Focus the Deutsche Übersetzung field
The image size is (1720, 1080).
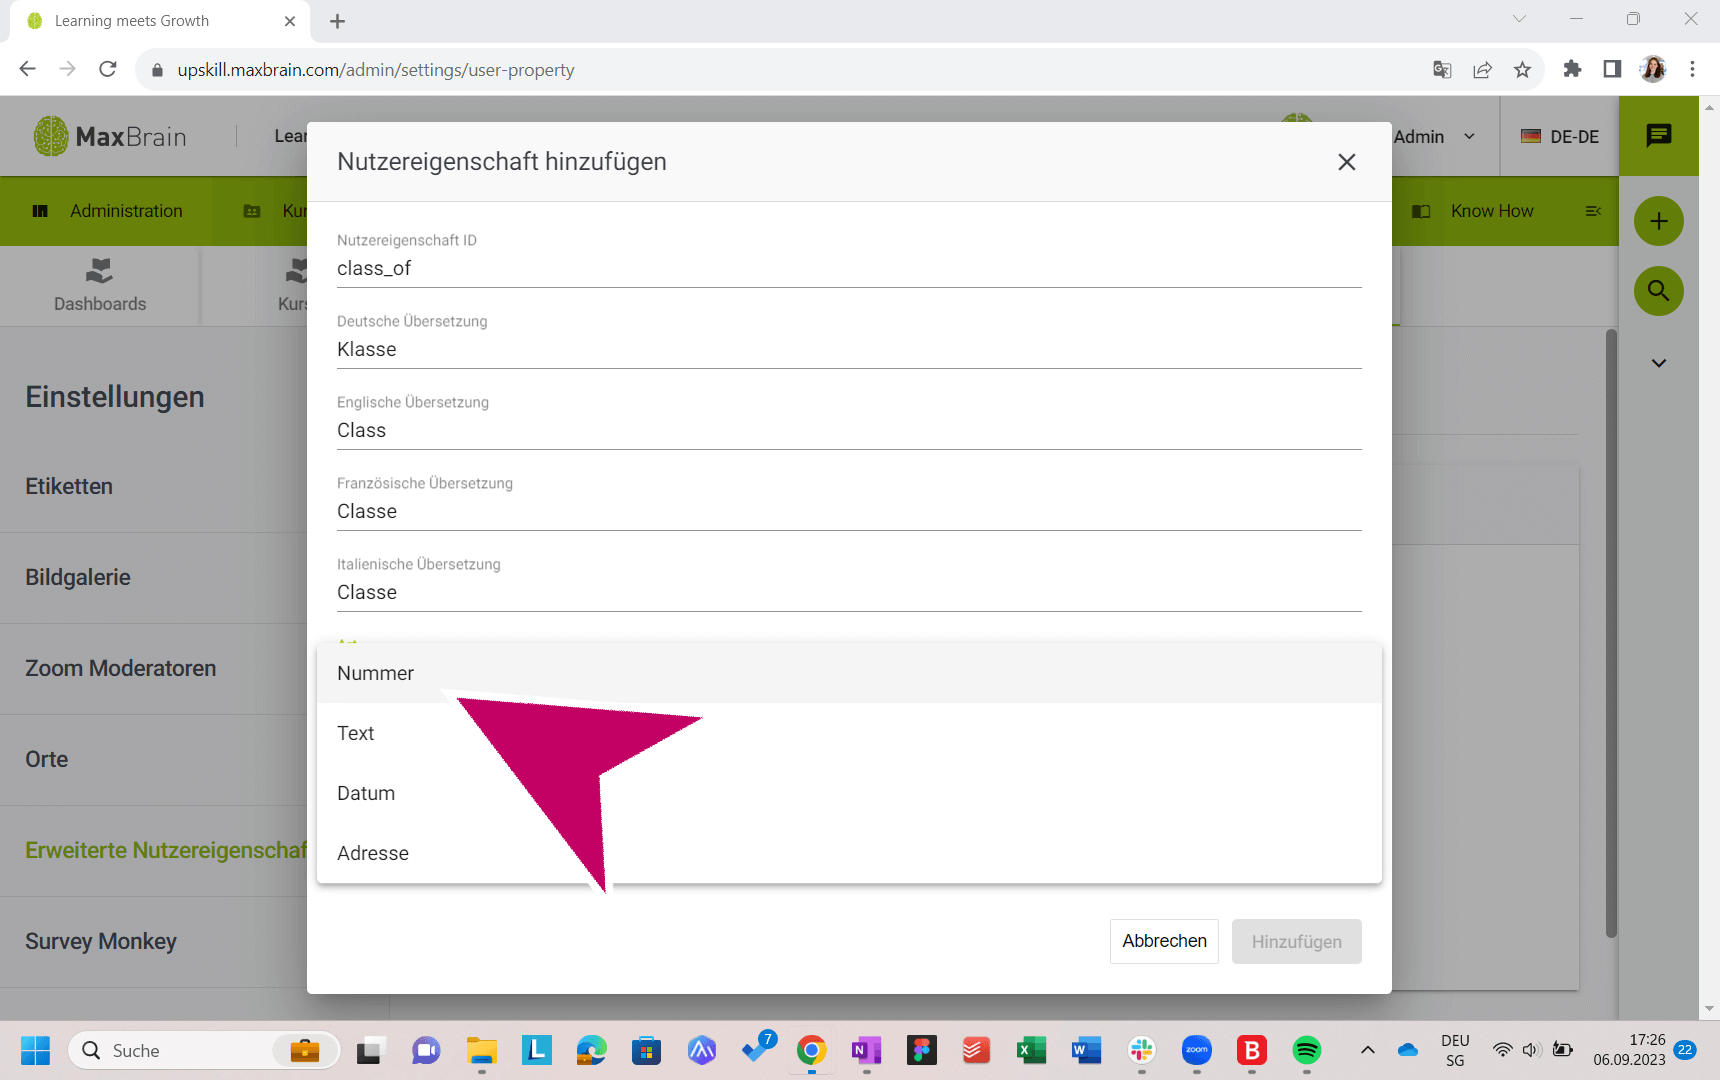[x=849, y=349]
